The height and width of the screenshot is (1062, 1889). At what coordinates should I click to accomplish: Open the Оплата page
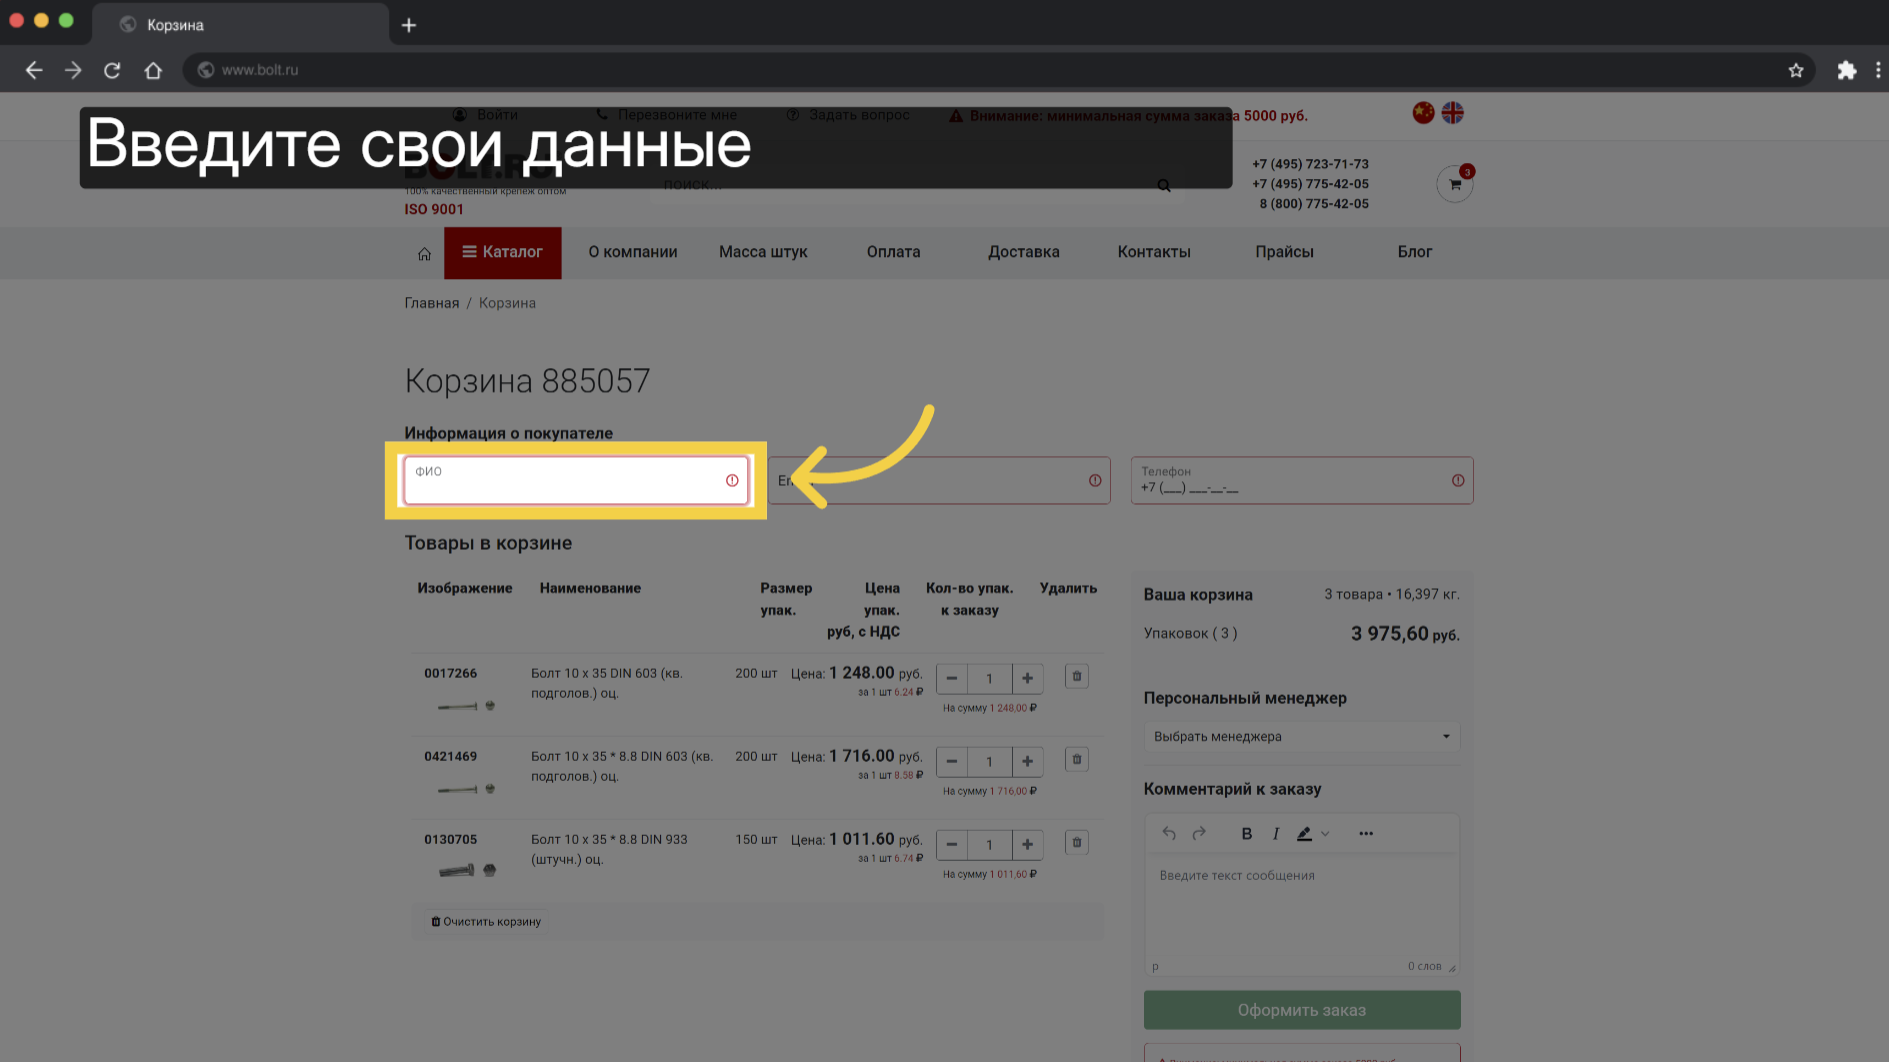pyautogui.click(x=893, y=252)
